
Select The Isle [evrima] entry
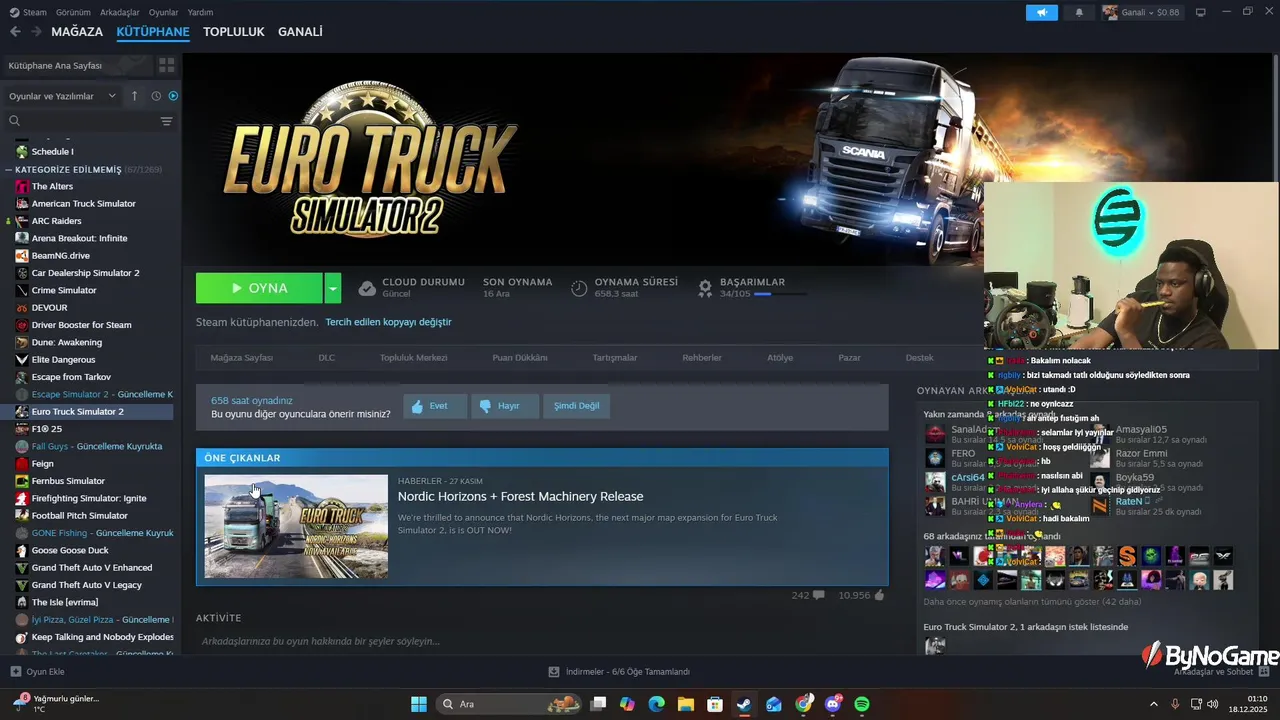64,602
